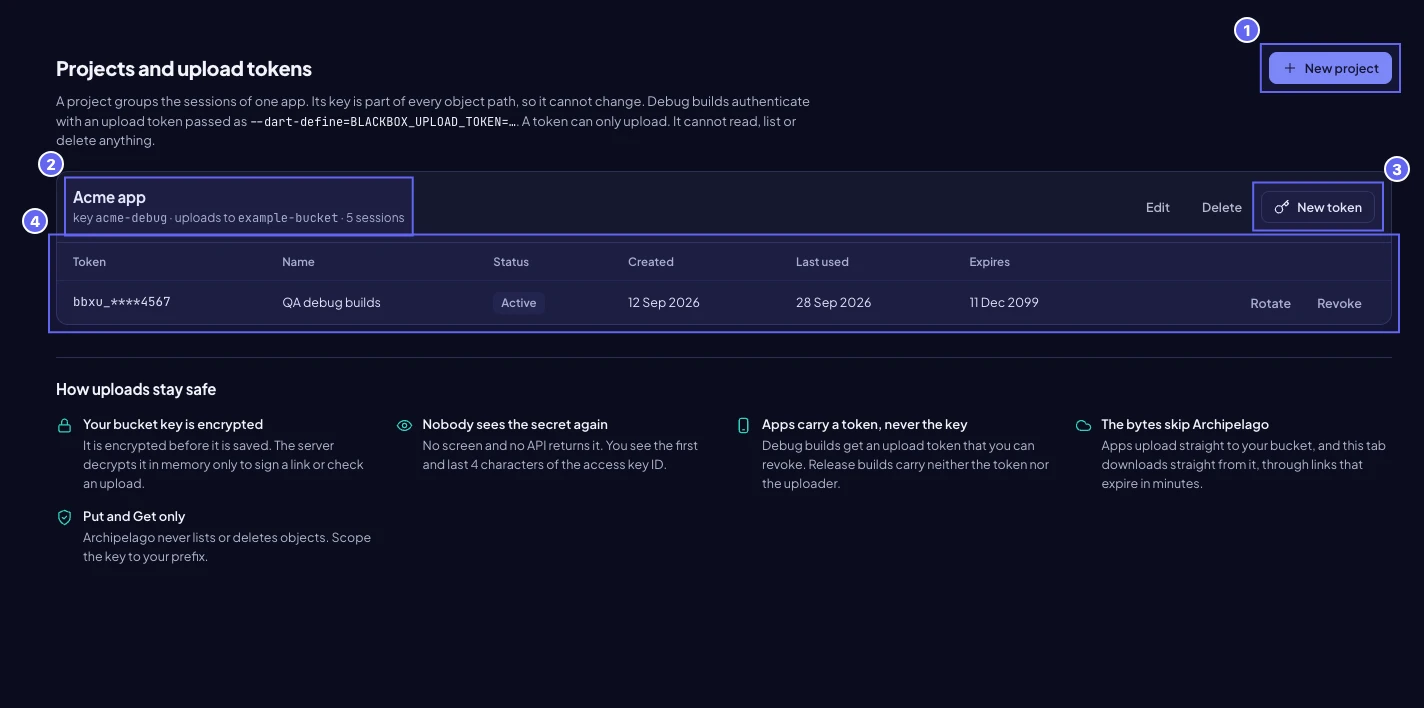Click the token name QA debug builds
1424x708 pixels.
click(331, 302)
